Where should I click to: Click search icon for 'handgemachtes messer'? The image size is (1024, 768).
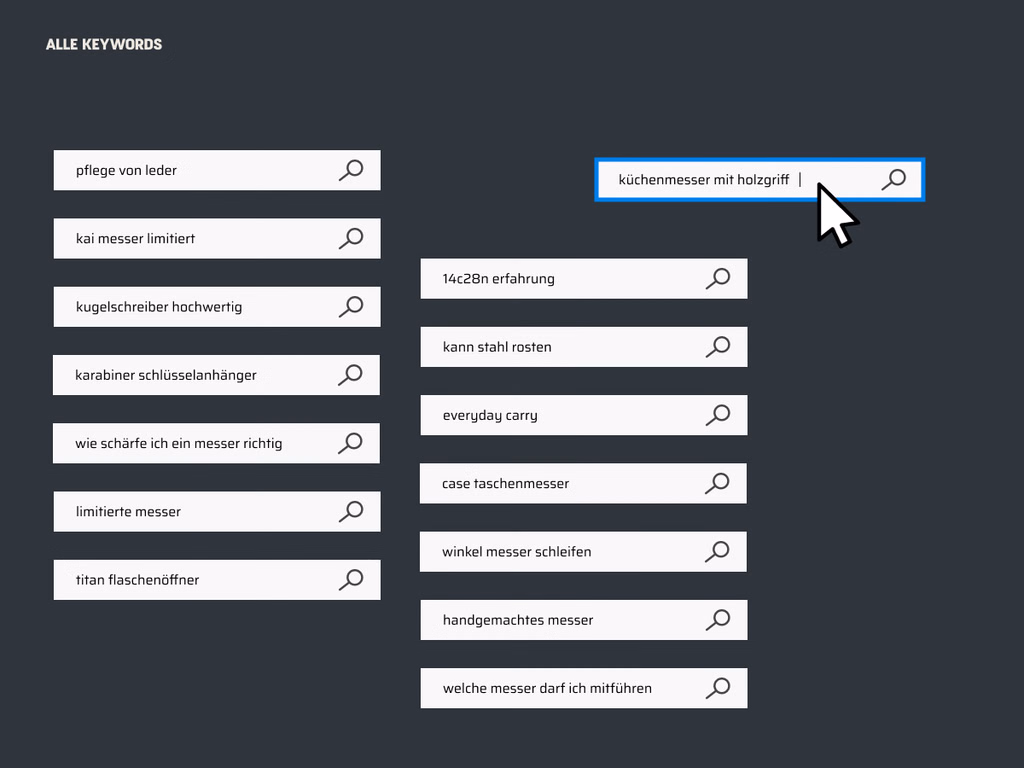pos(718,620)
